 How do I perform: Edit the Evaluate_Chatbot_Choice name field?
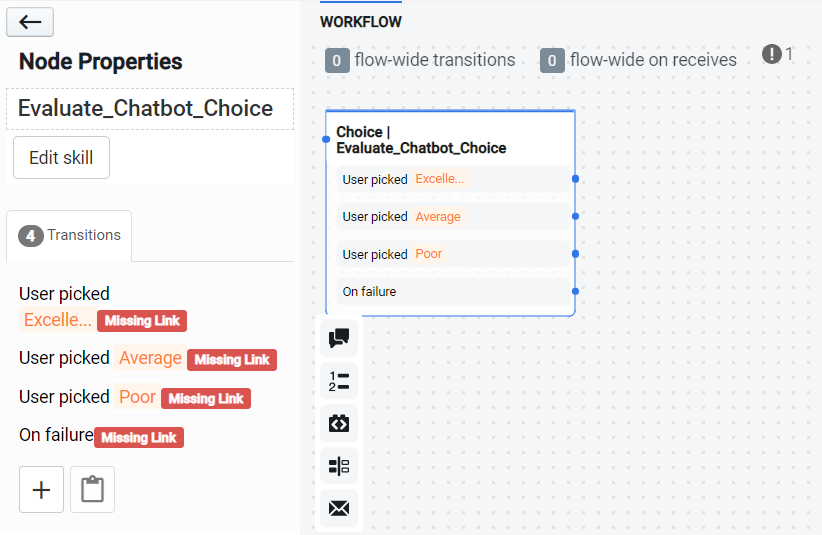[x=150, y=109]
